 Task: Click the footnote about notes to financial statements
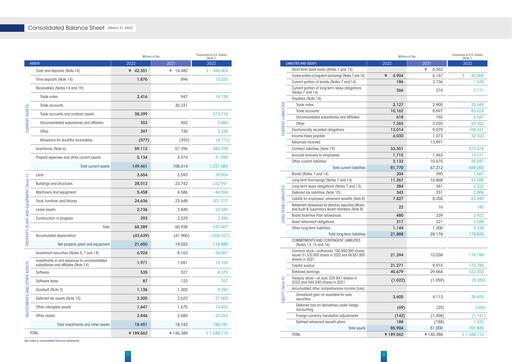(52, 341)
